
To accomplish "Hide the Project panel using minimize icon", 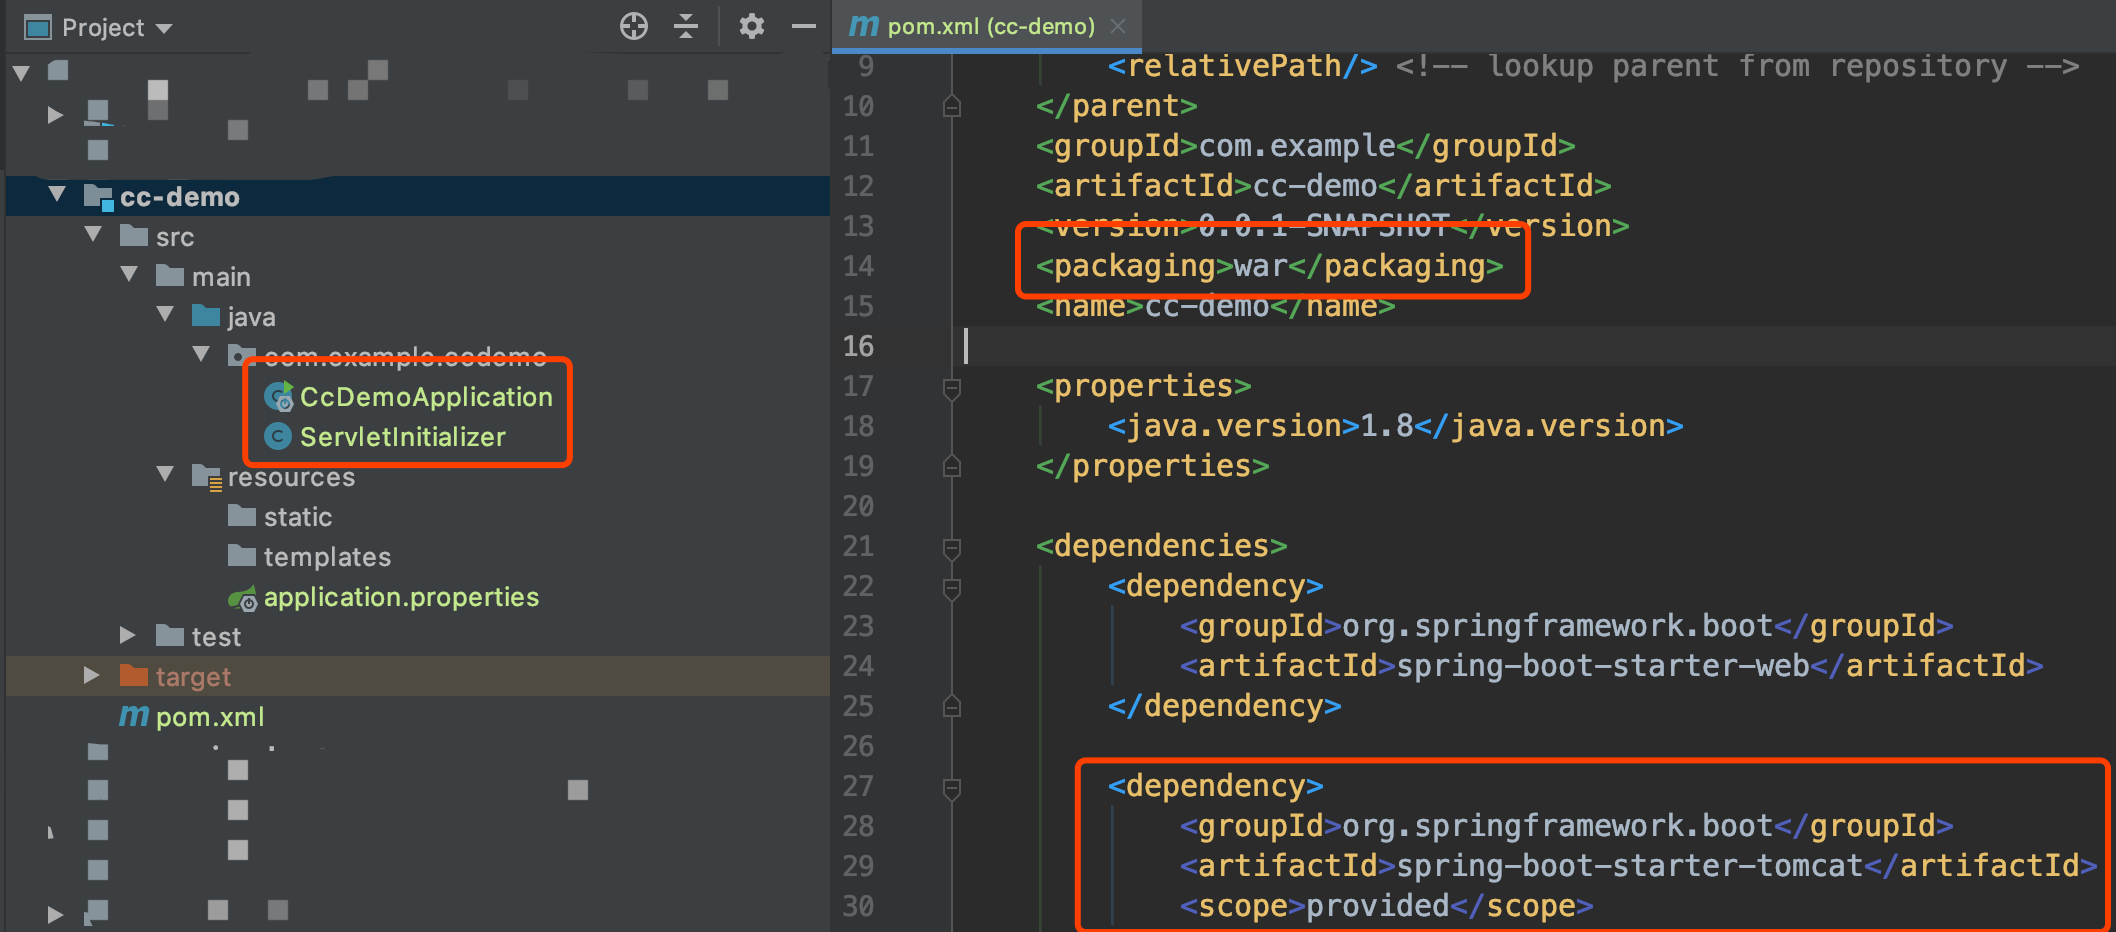I will 804,27.
